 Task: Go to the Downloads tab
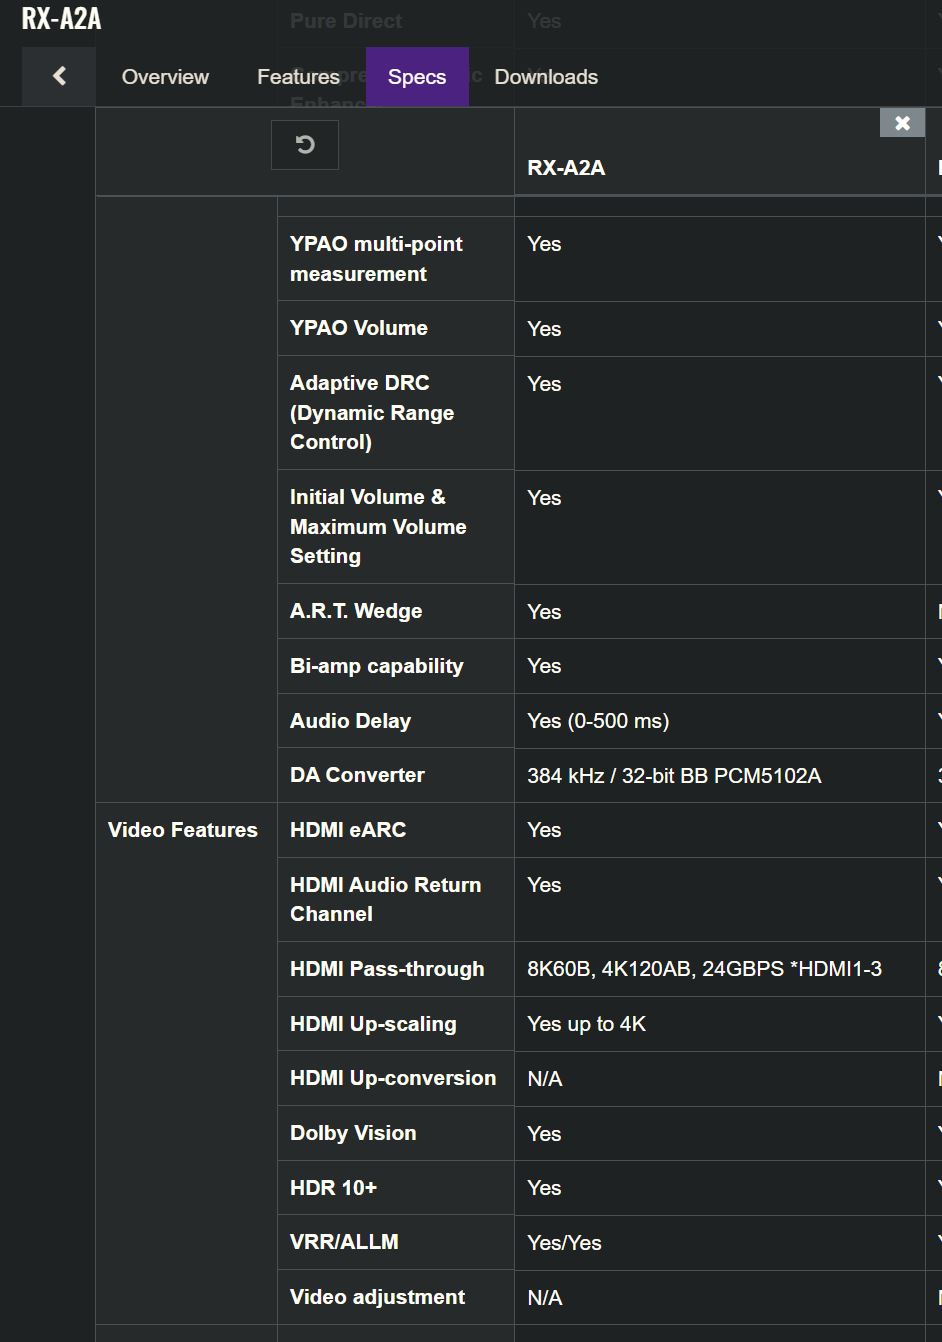coord(546,77)
